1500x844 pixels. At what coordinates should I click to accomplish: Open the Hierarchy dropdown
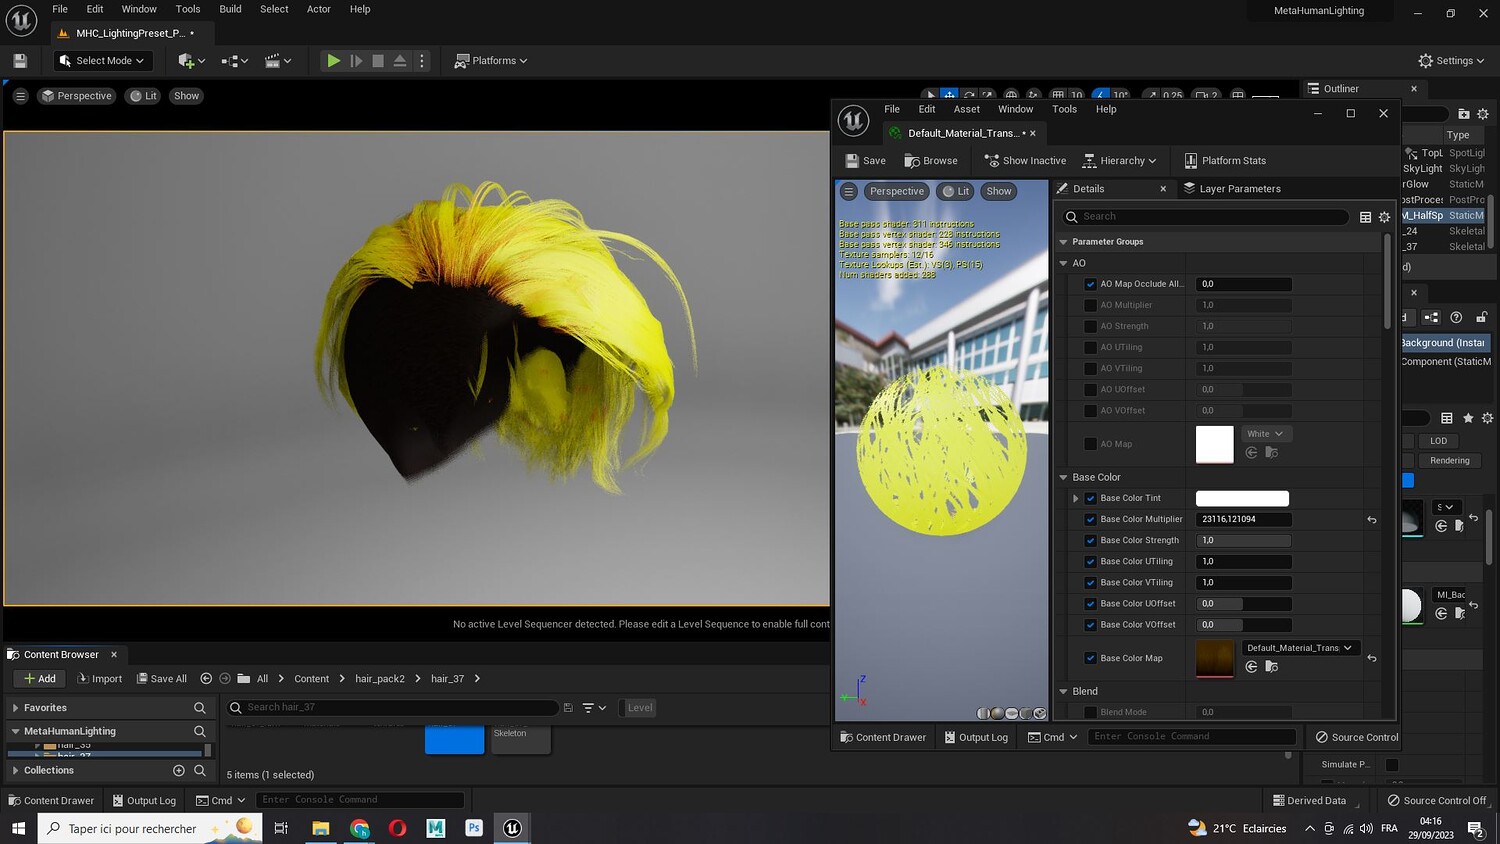(x=1120, y=161)
